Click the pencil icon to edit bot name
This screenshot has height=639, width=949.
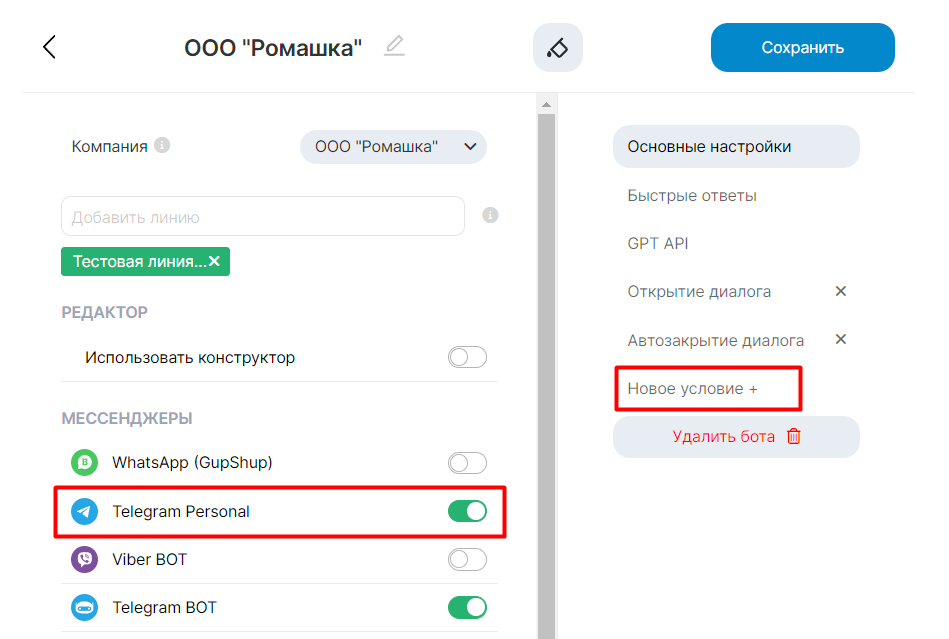pyautogui.click(x=395, y=46)
